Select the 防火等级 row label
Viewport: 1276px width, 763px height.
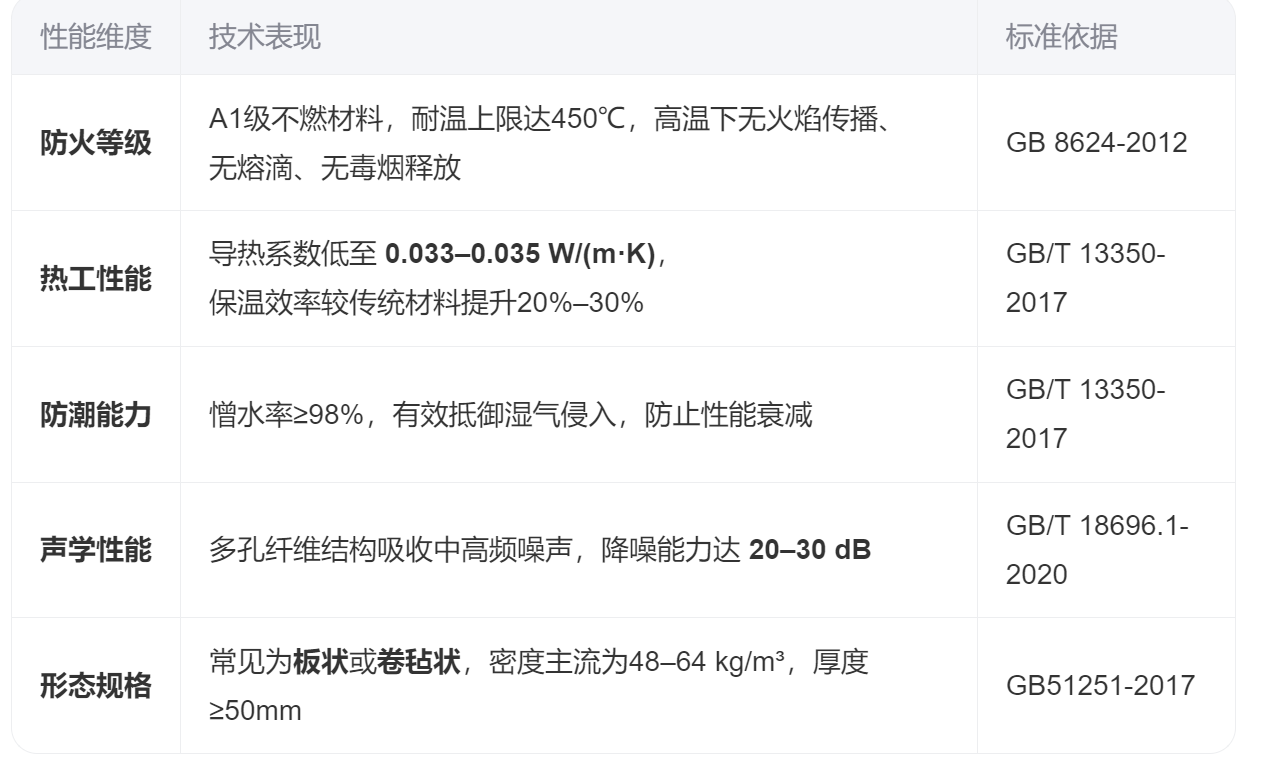click(x=96, y=143)
